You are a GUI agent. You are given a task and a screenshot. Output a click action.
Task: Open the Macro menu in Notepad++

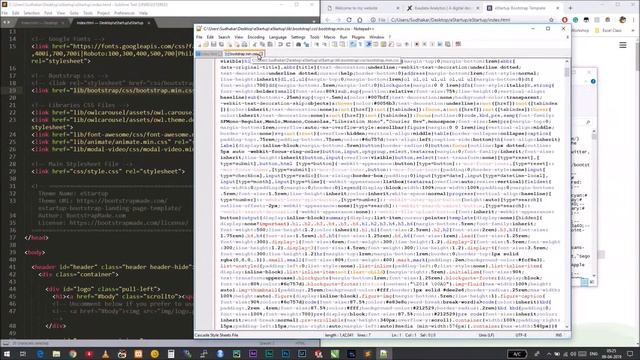pos(329,37)
